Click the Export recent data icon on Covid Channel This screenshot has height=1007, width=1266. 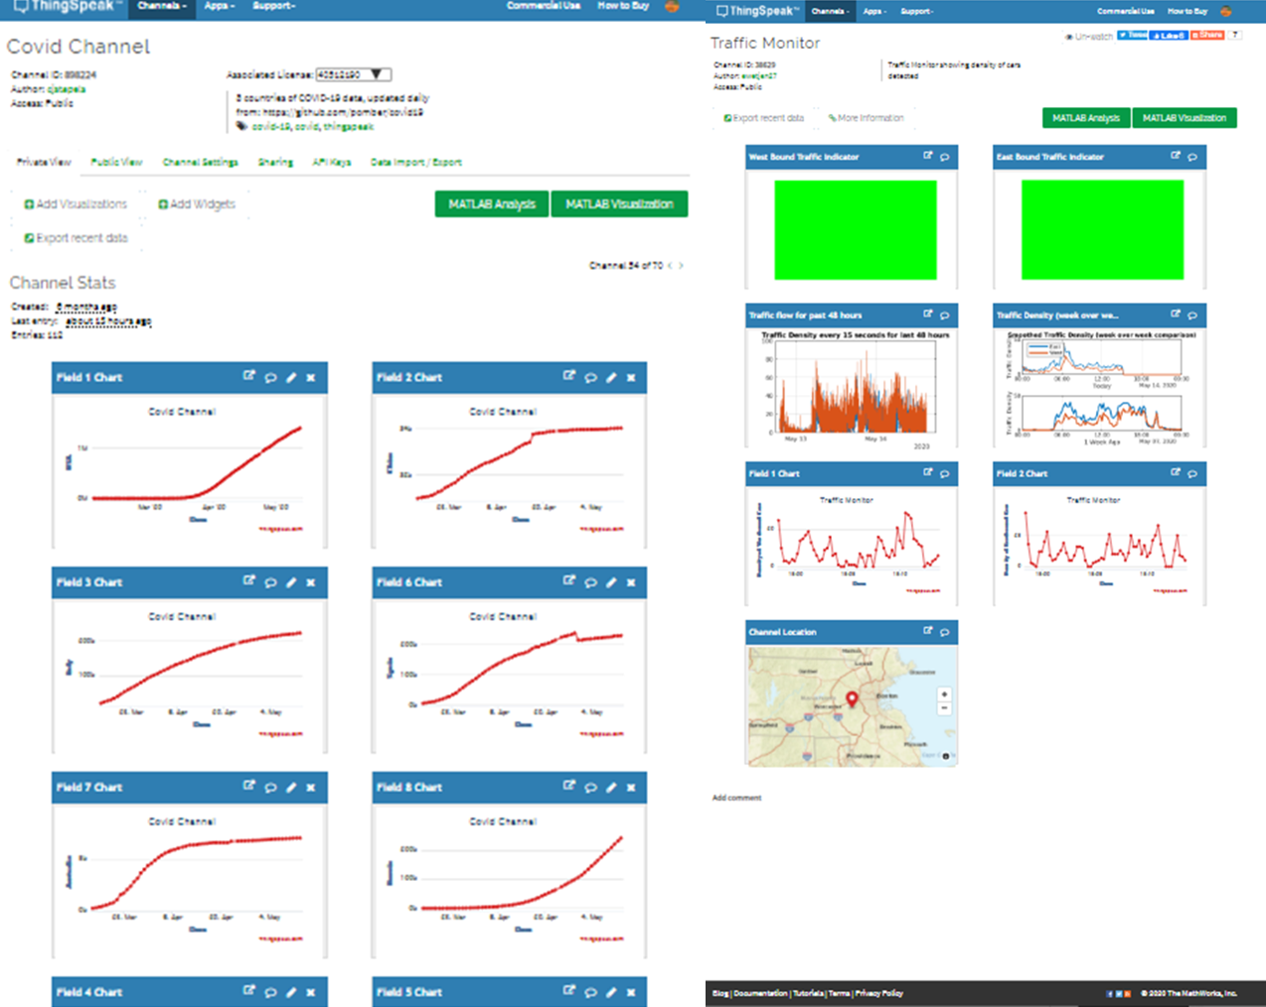(x=29, y=238)
